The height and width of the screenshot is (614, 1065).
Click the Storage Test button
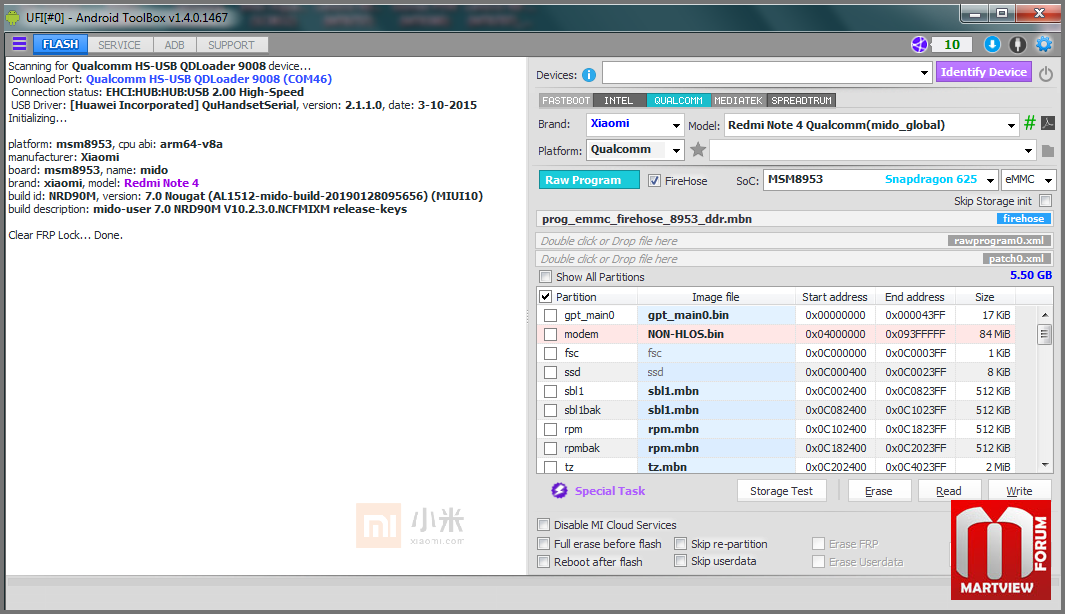(x=781, y=490)
